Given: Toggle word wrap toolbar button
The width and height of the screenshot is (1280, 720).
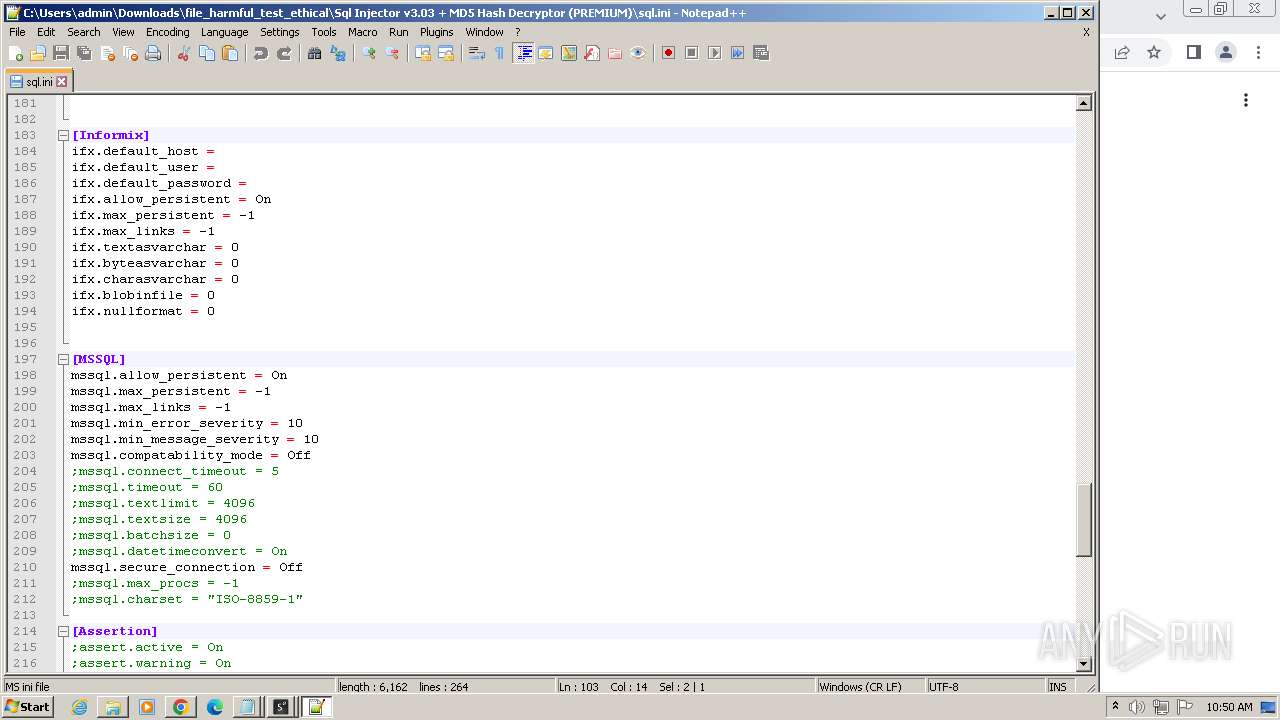Looking at the screenshot, I should [477, 53].
